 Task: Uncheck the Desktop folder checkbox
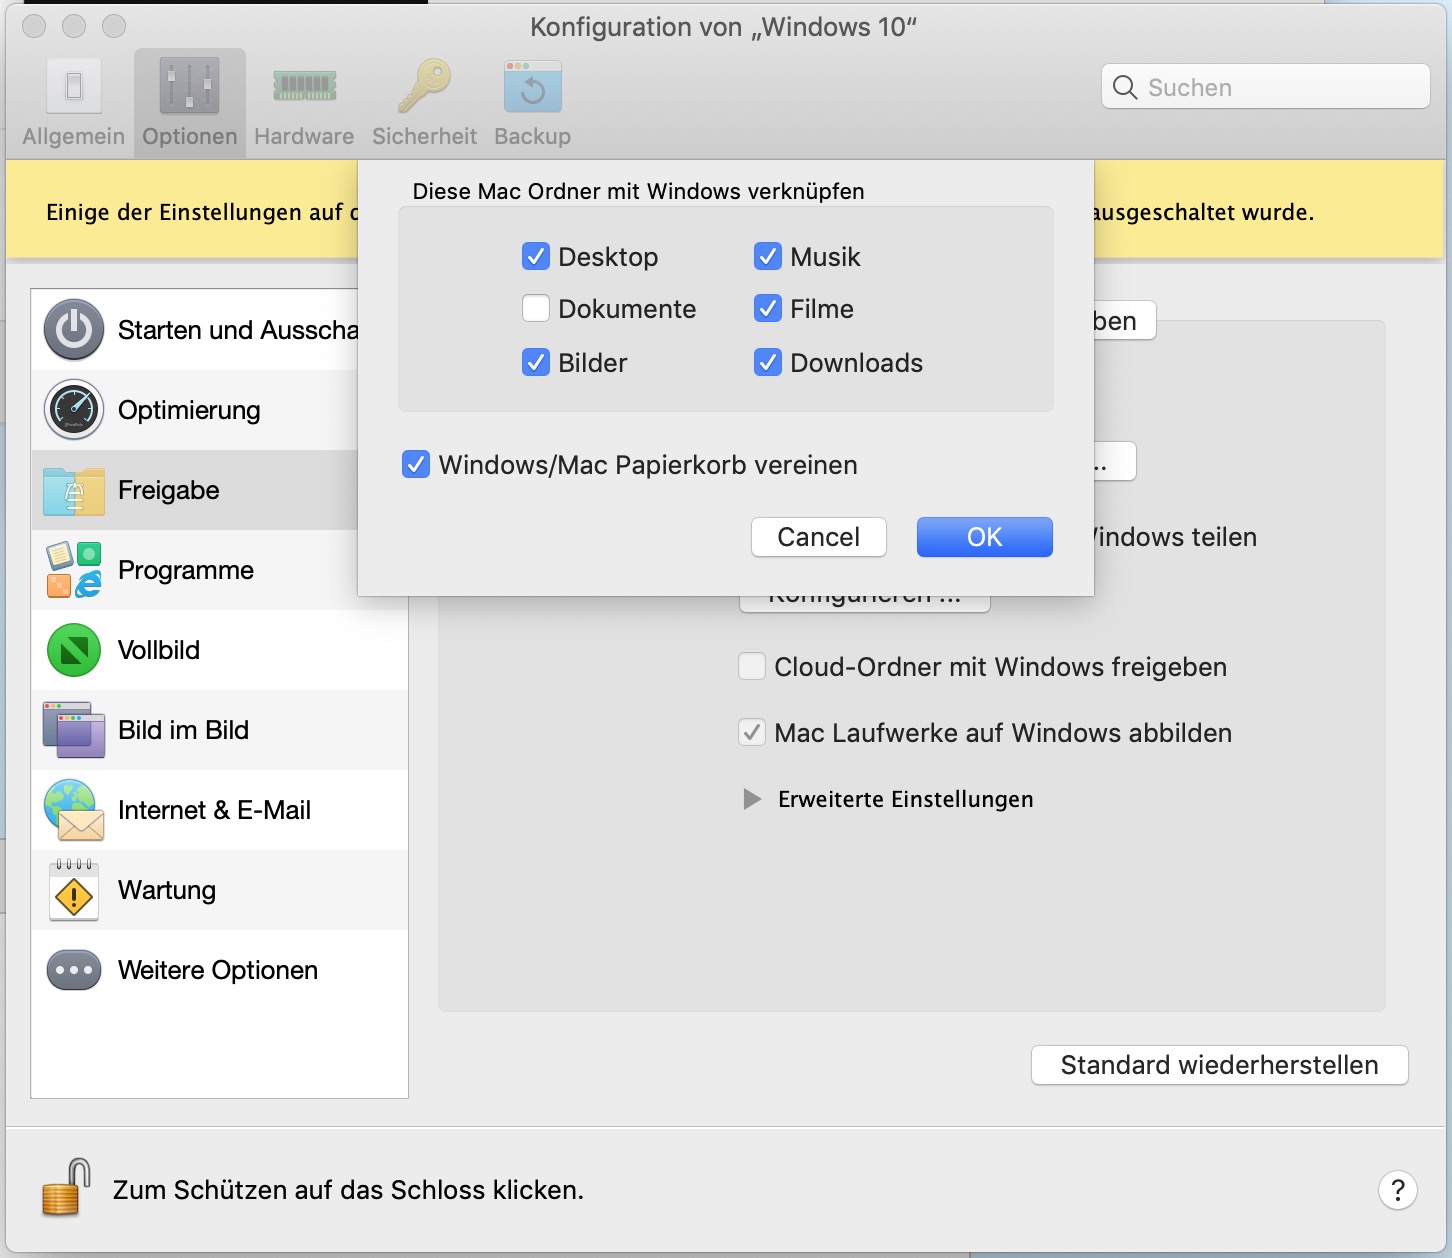coord(536,257)
